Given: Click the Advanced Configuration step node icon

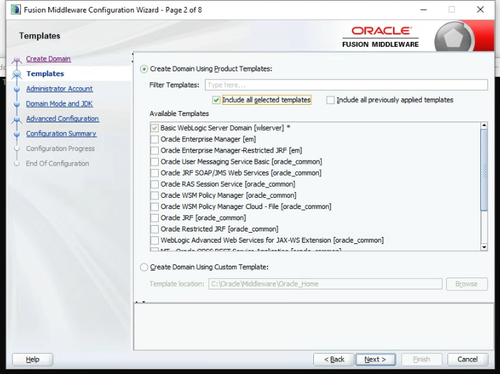Looking at the screenshot, I should (x=17, y=119).
